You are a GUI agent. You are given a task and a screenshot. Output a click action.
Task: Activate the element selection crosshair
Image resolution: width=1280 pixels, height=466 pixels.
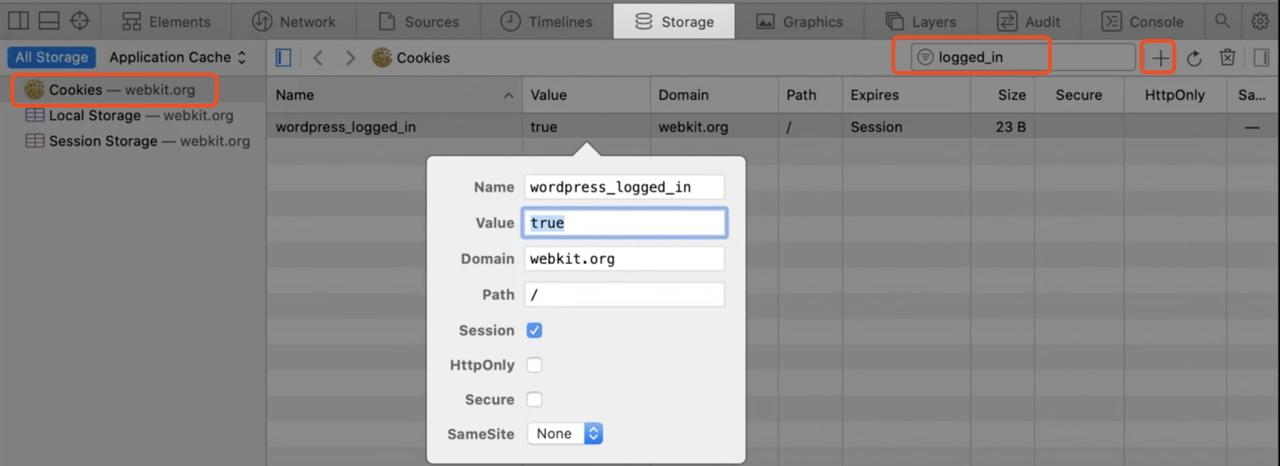tap(79, 21)
